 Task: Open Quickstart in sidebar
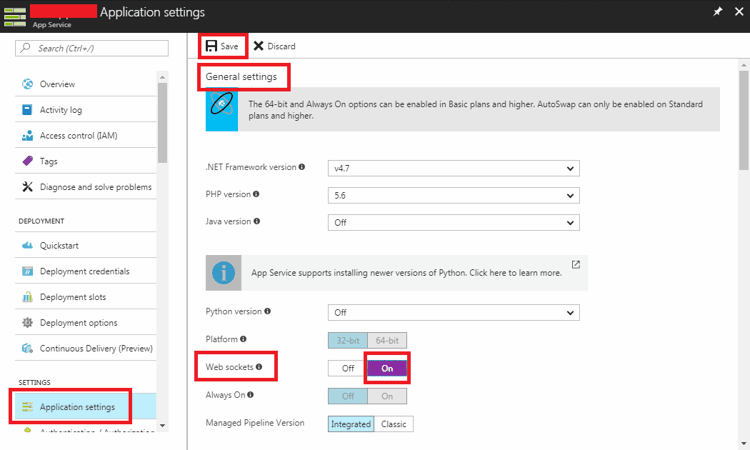coord(86,245)
